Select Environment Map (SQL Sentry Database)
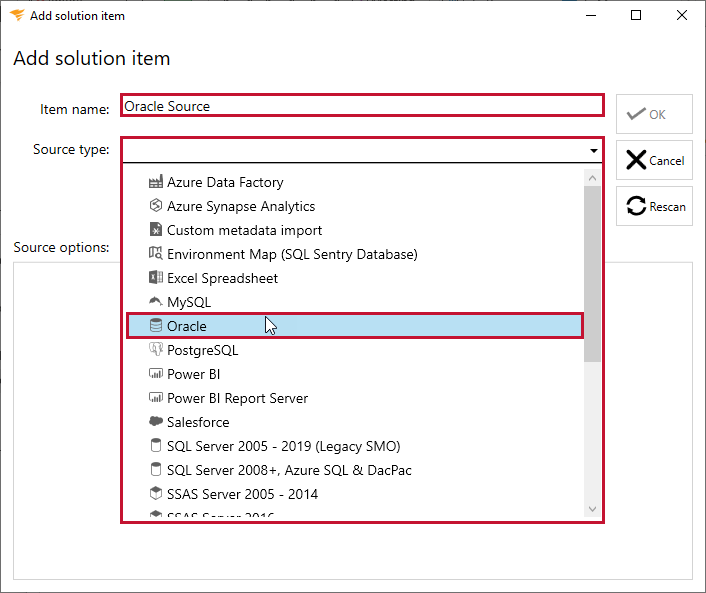This screenshot has height=593, width=706. [355, 254]
